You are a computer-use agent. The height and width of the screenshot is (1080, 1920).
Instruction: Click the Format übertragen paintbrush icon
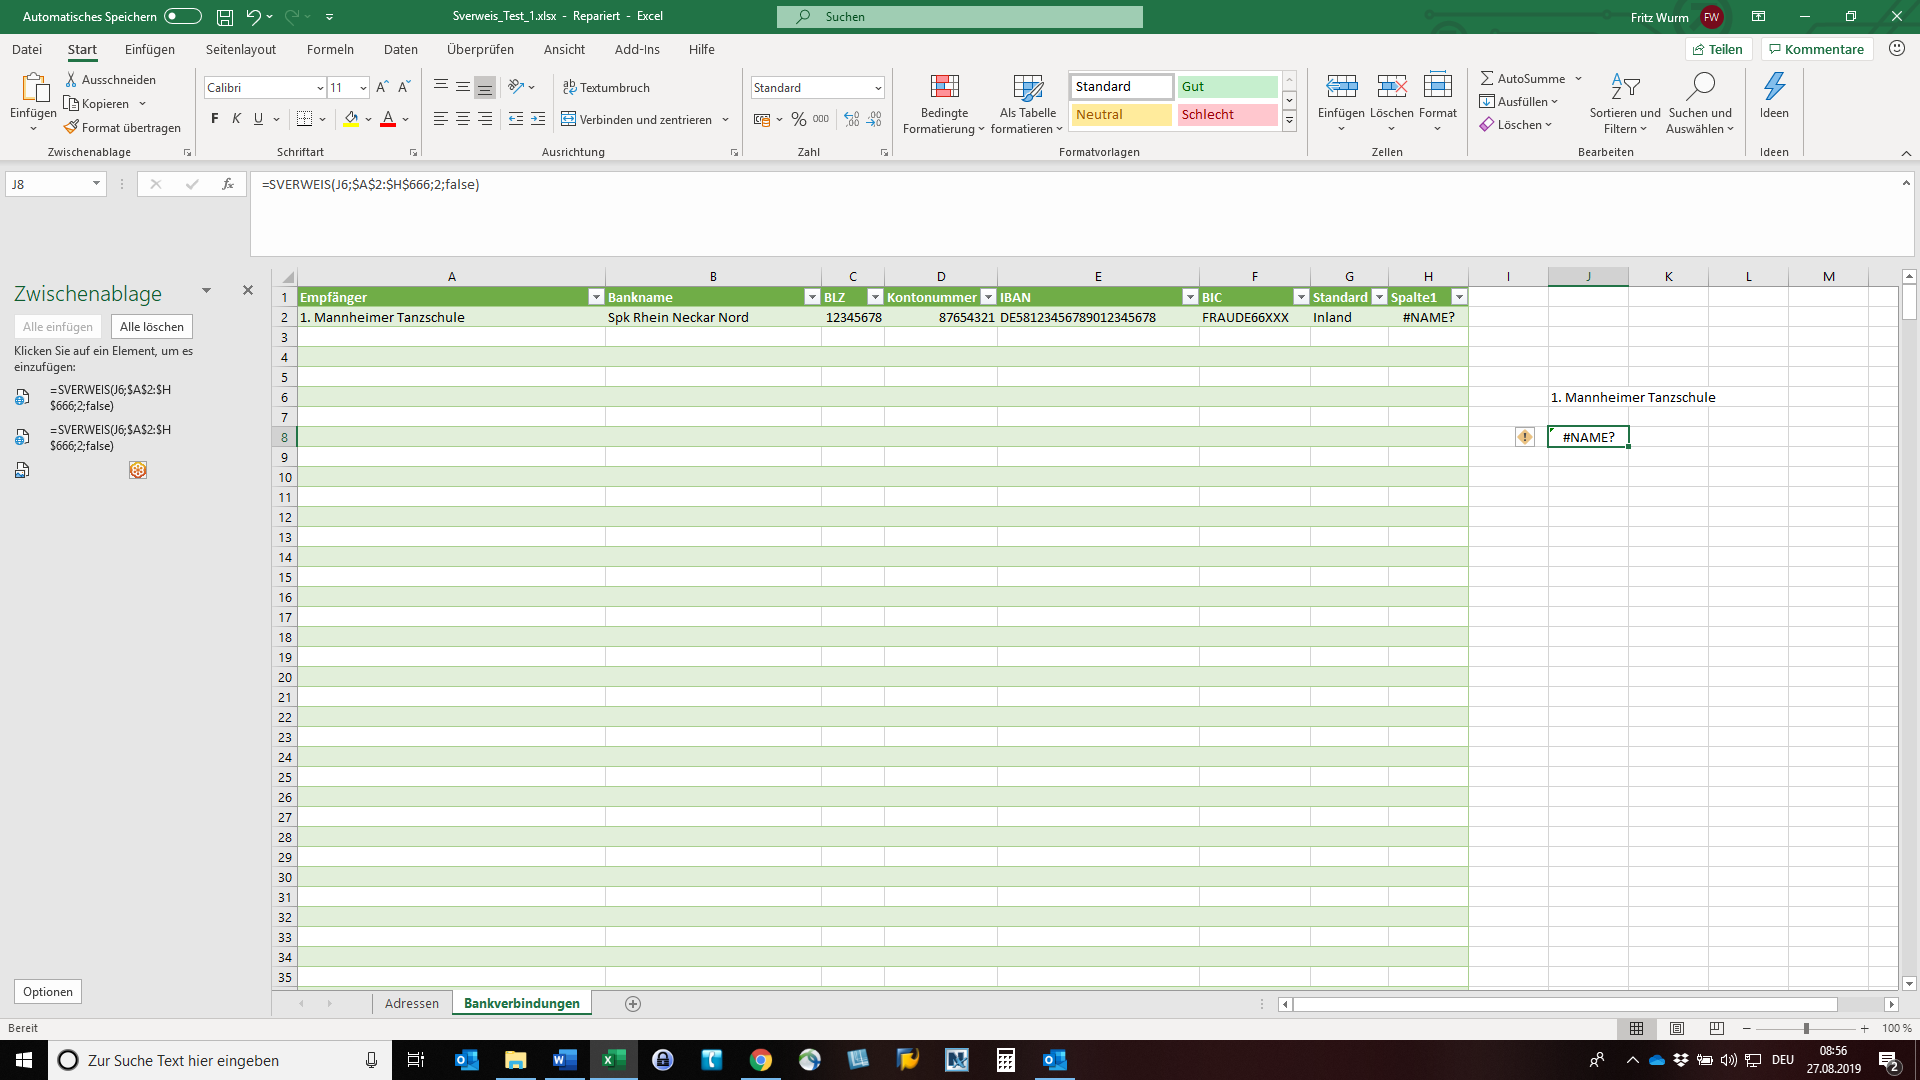[71, 127]
